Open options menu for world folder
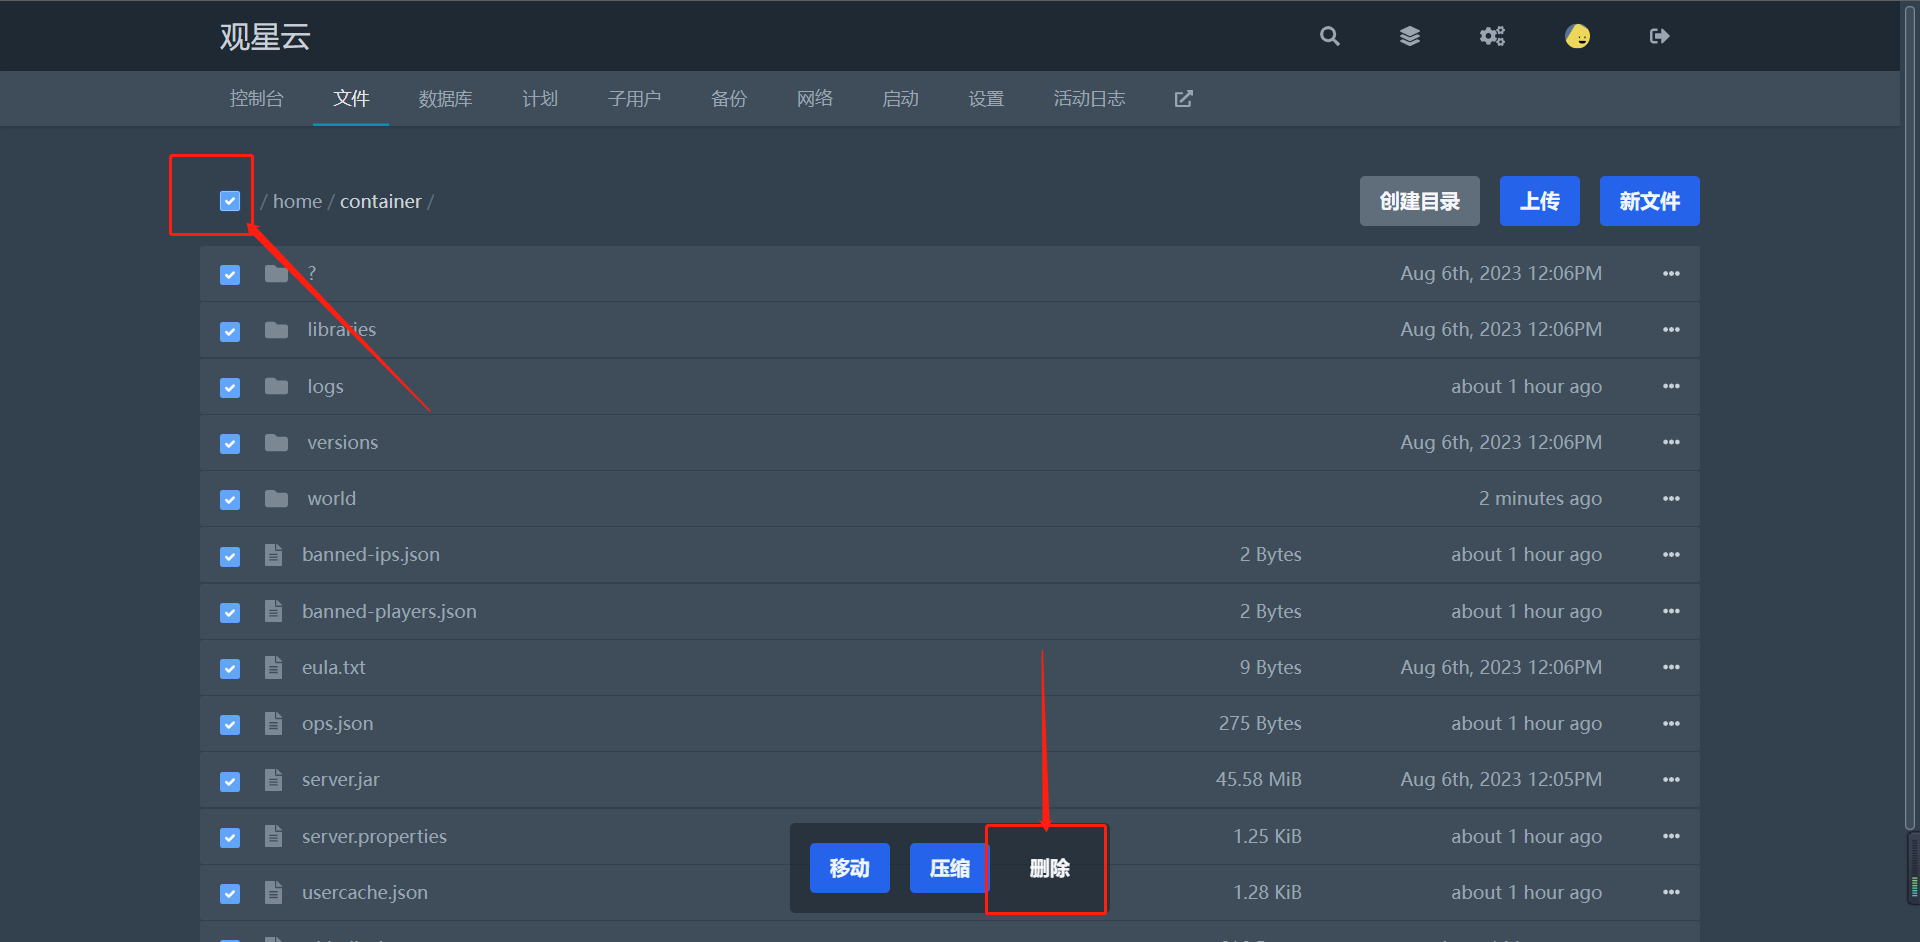The height and width of the screenshot is (942, 1920). click(1671, 498)
